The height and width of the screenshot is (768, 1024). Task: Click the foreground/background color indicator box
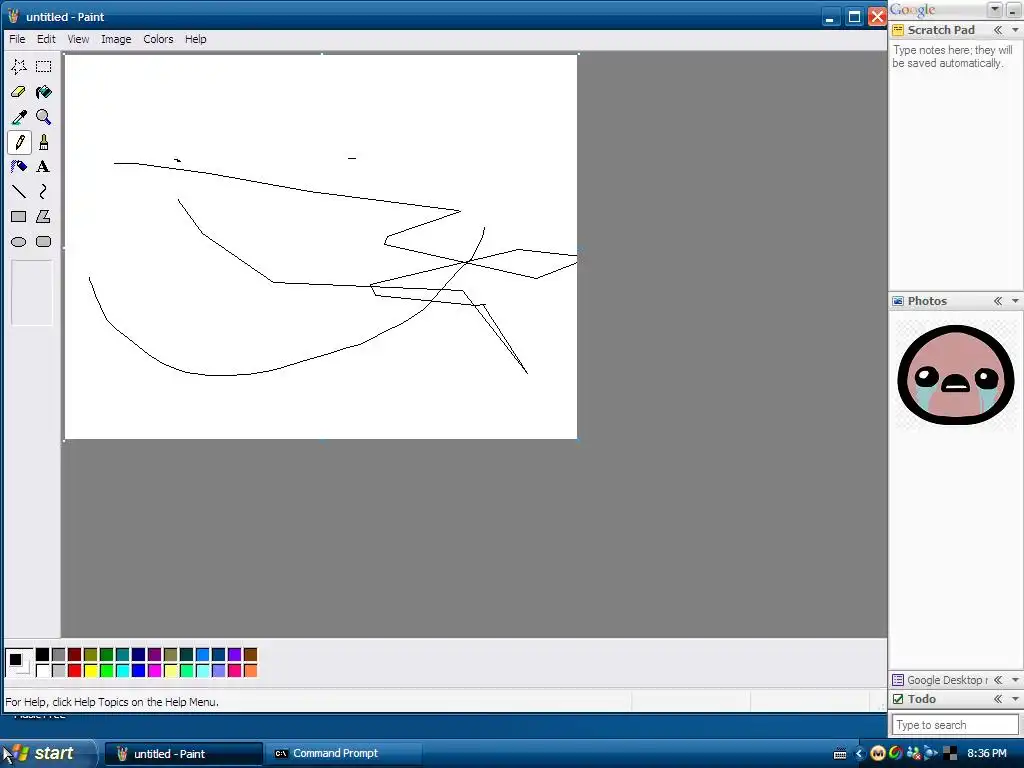[x=18, y=662]
